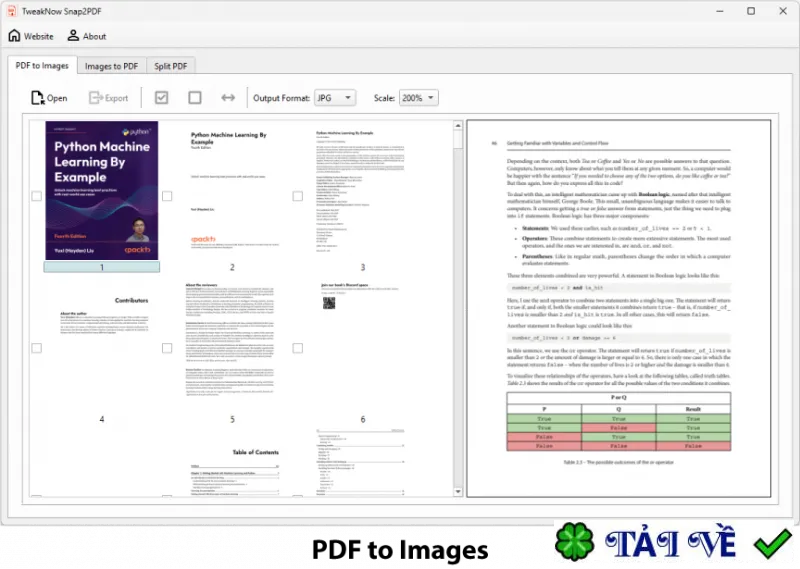800x569 pixels.
Task: Tick the checkbox for page 1 thumbnail
Action: [x=37, y=196]
